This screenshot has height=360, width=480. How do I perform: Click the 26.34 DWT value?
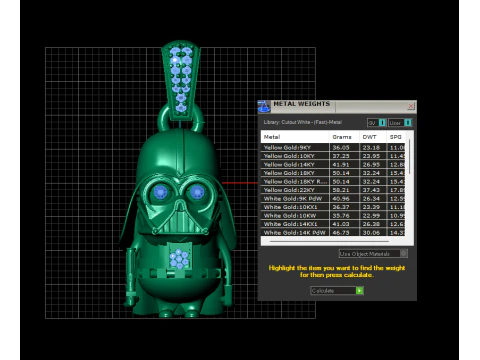click(371, 199)
